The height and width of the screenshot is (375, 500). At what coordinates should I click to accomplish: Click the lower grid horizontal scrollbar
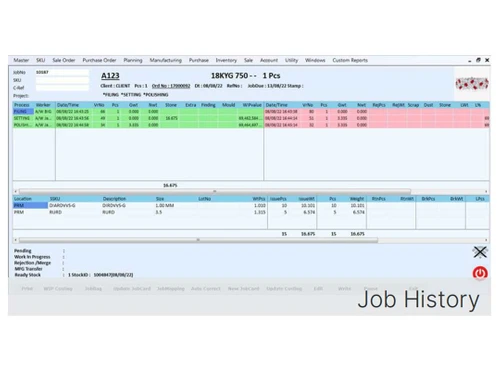198,240
